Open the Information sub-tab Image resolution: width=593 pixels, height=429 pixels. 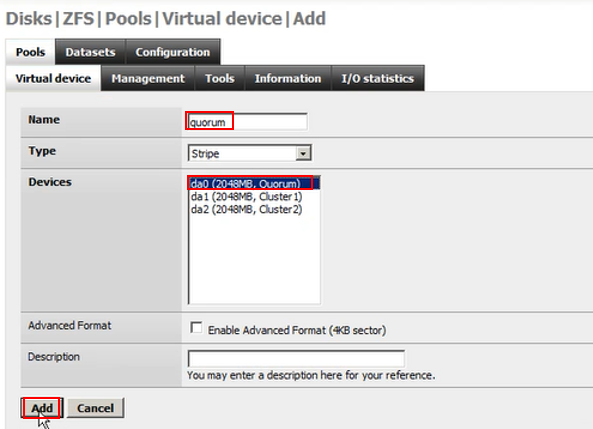(288, 78)
